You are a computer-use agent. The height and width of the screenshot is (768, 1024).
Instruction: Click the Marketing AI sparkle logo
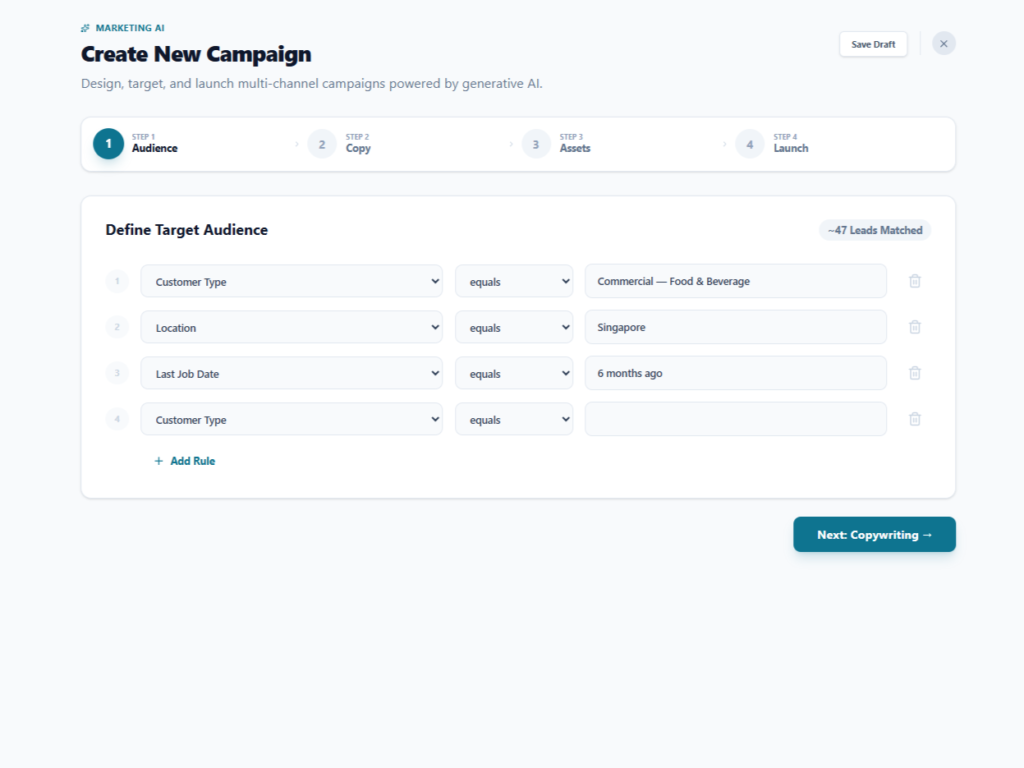[86, 28]
